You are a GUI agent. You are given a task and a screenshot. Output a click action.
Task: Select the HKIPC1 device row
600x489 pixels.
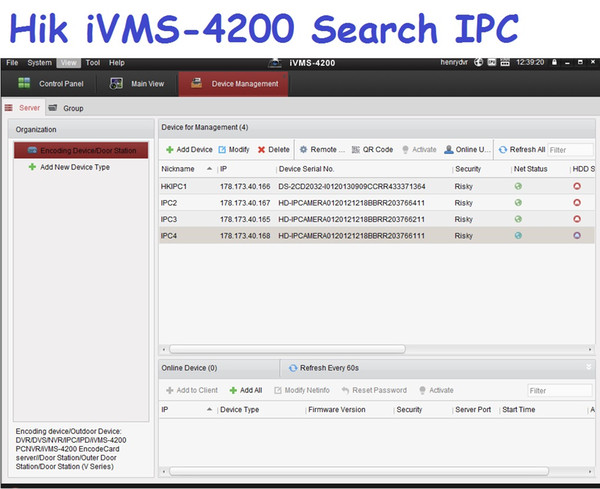(x=377, y=186)
